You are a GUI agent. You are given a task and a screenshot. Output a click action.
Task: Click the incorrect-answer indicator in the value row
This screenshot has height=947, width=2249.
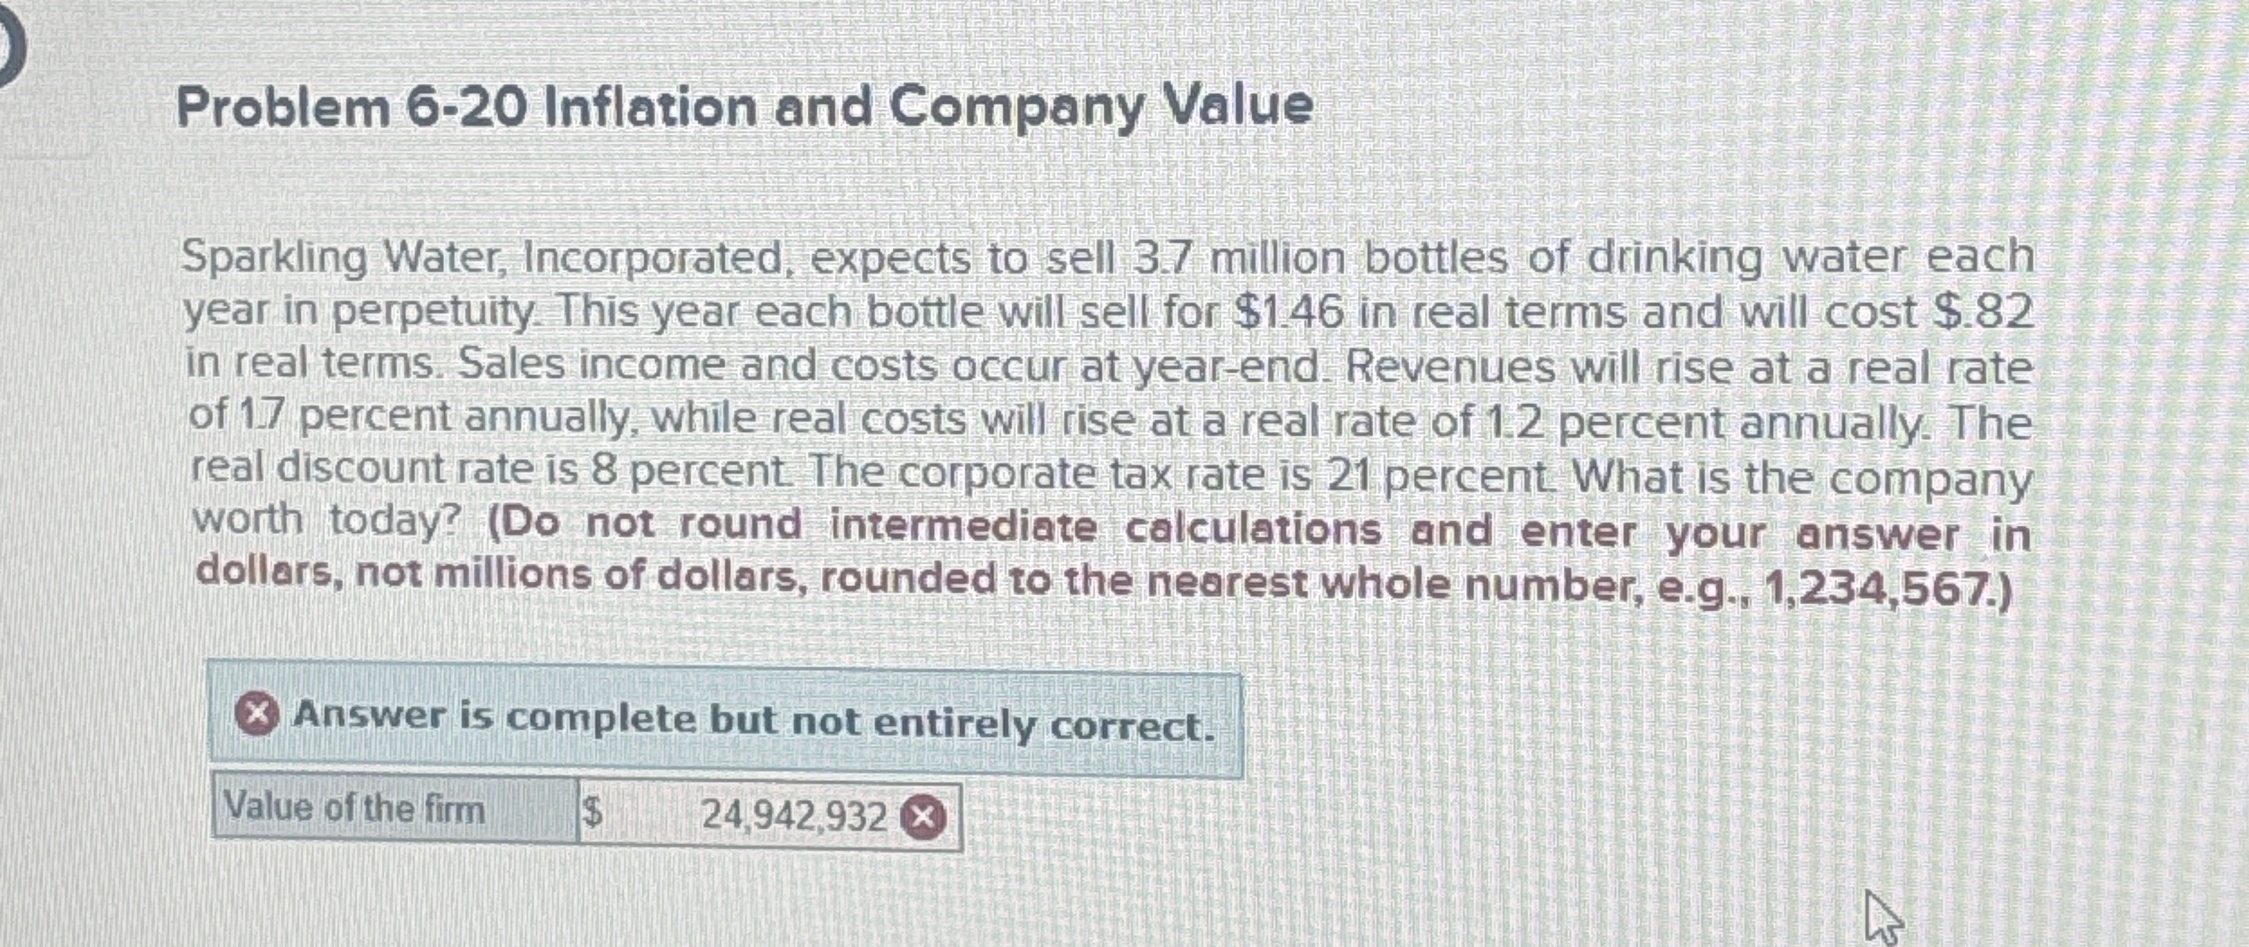tap(922, 817)
